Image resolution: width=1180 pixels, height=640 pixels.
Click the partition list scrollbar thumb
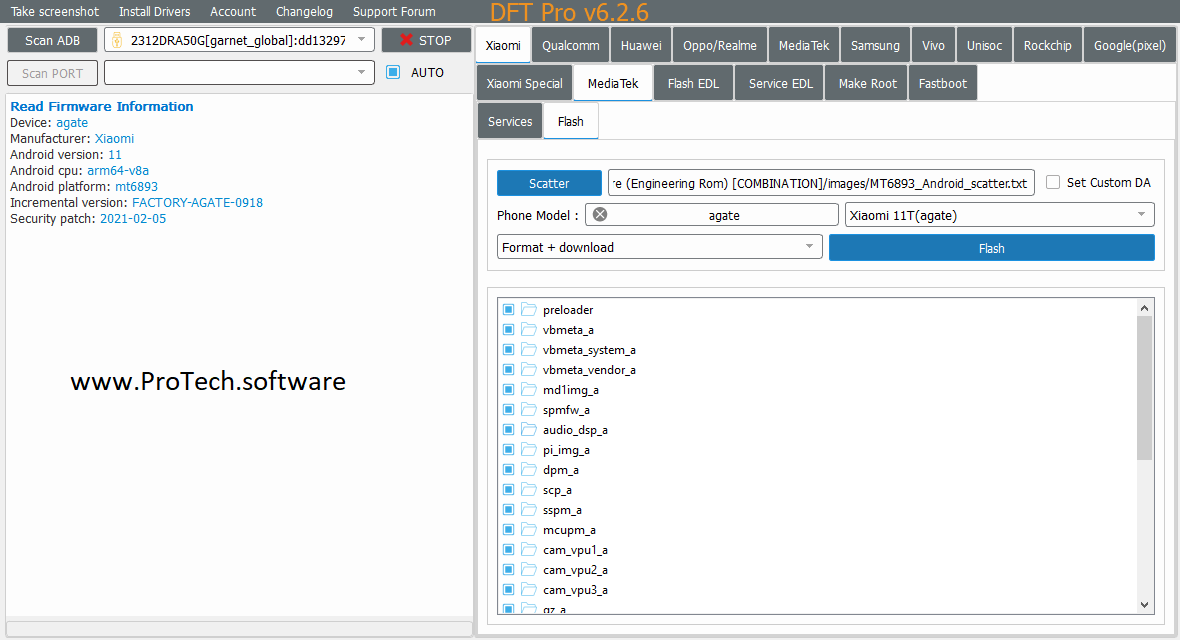point(1144,388)
